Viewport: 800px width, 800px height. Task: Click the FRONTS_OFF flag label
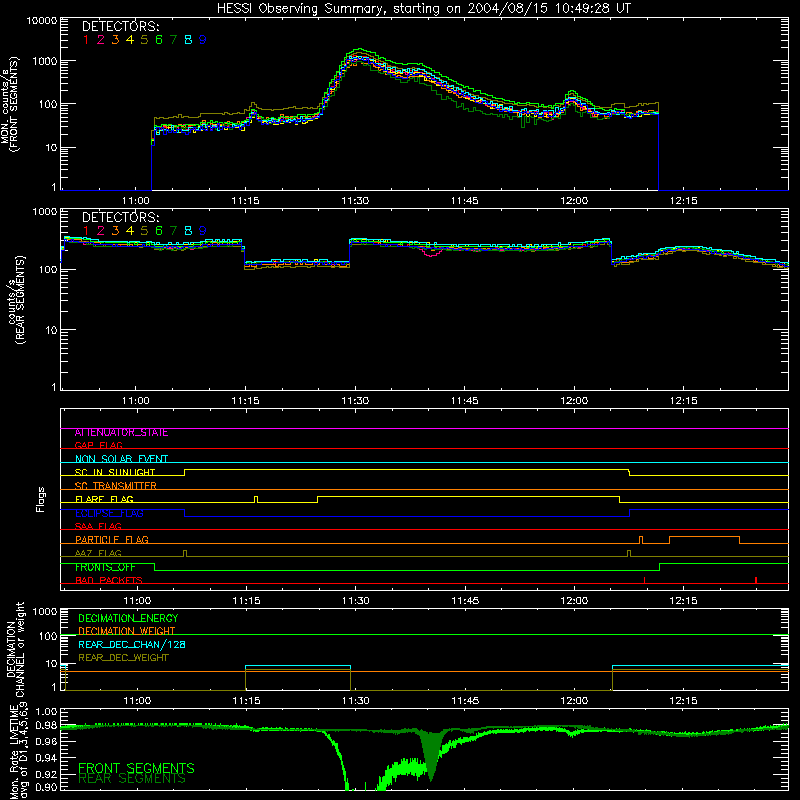coord(105,567)
